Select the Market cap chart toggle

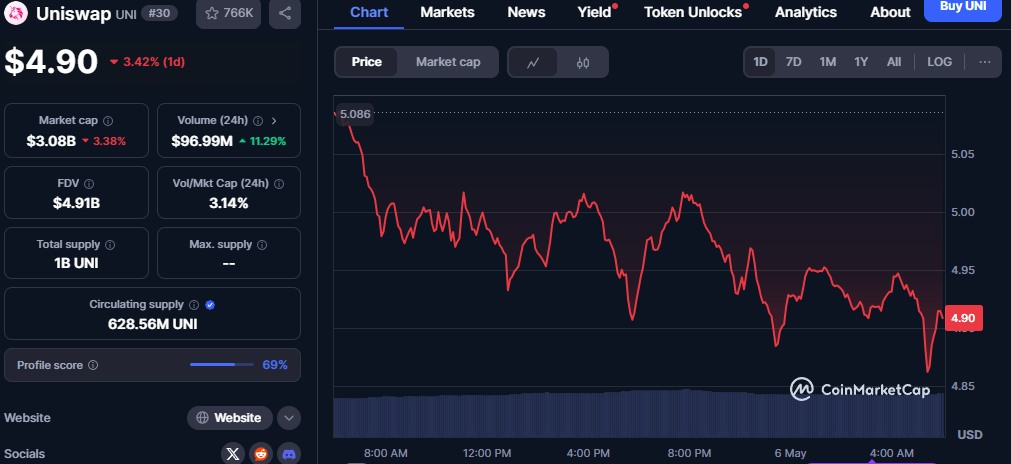click(448, 62)
